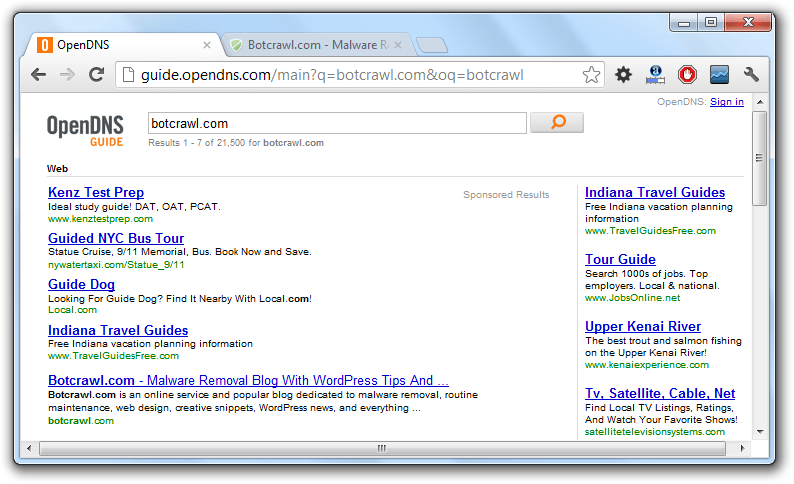Click the Sponsored Results label
Screen dimensions: 794x484
506,195
